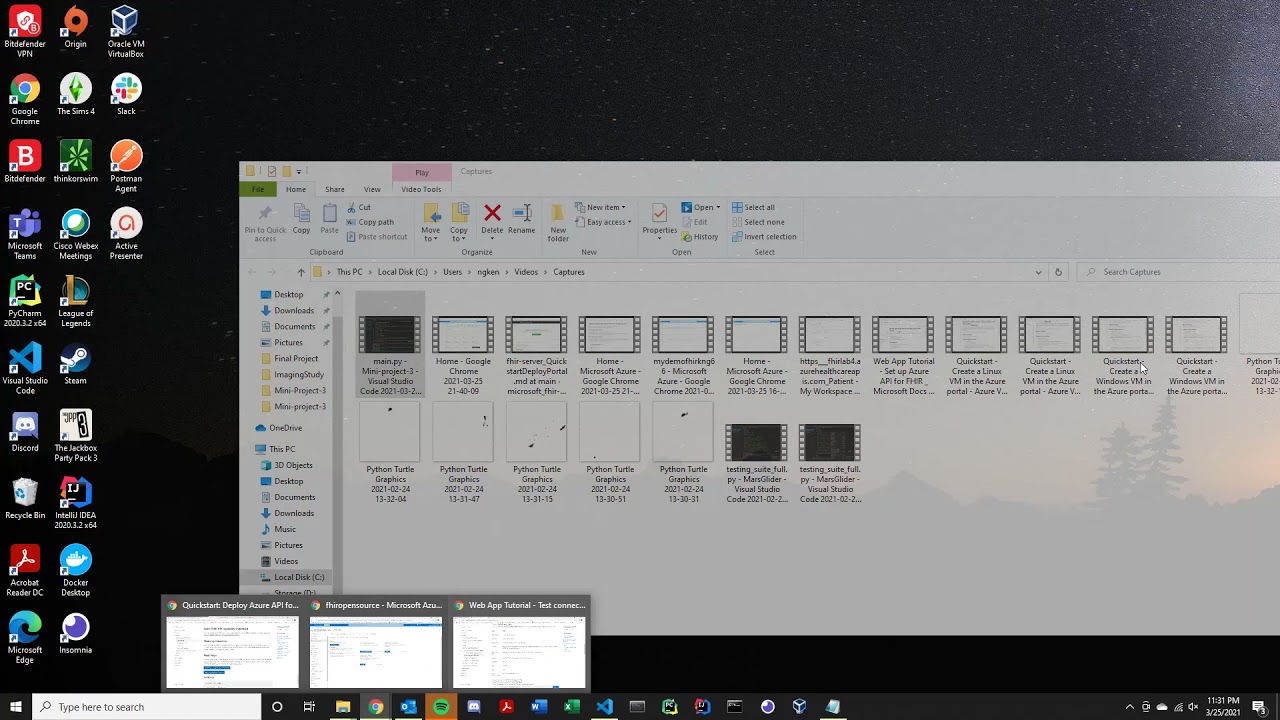Open the Video Tools tab

[421, 189]
